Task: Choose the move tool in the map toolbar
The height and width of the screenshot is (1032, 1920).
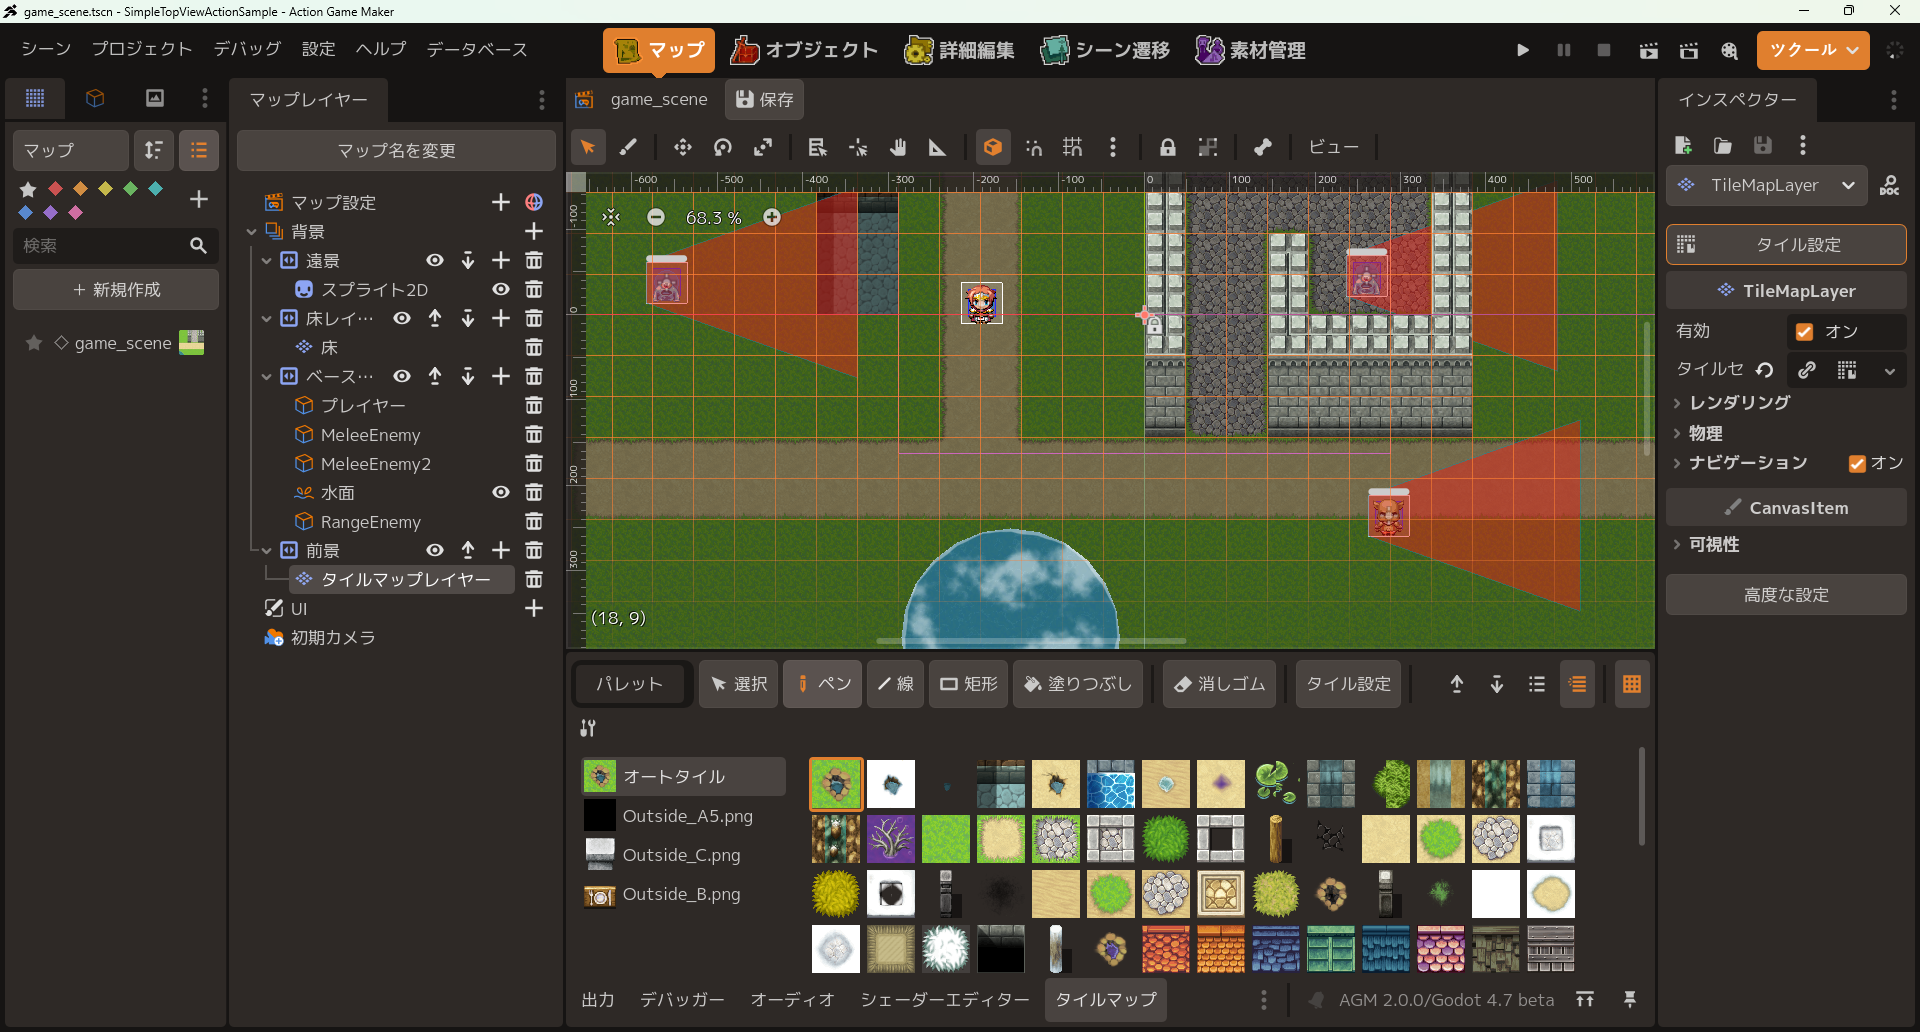Action: (x=683, y=147)
